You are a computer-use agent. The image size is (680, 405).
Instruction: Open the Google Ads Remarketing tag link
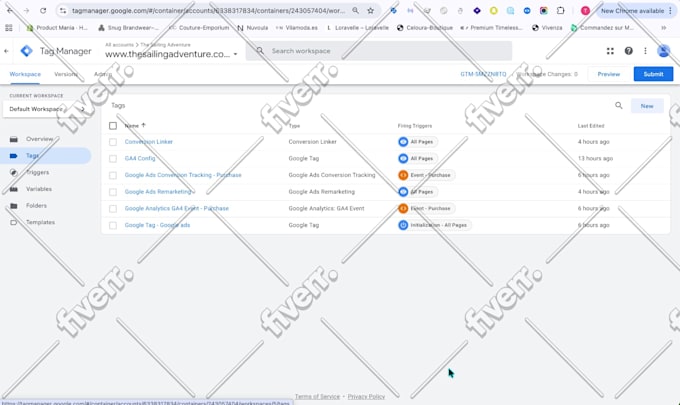click(158, 192)
